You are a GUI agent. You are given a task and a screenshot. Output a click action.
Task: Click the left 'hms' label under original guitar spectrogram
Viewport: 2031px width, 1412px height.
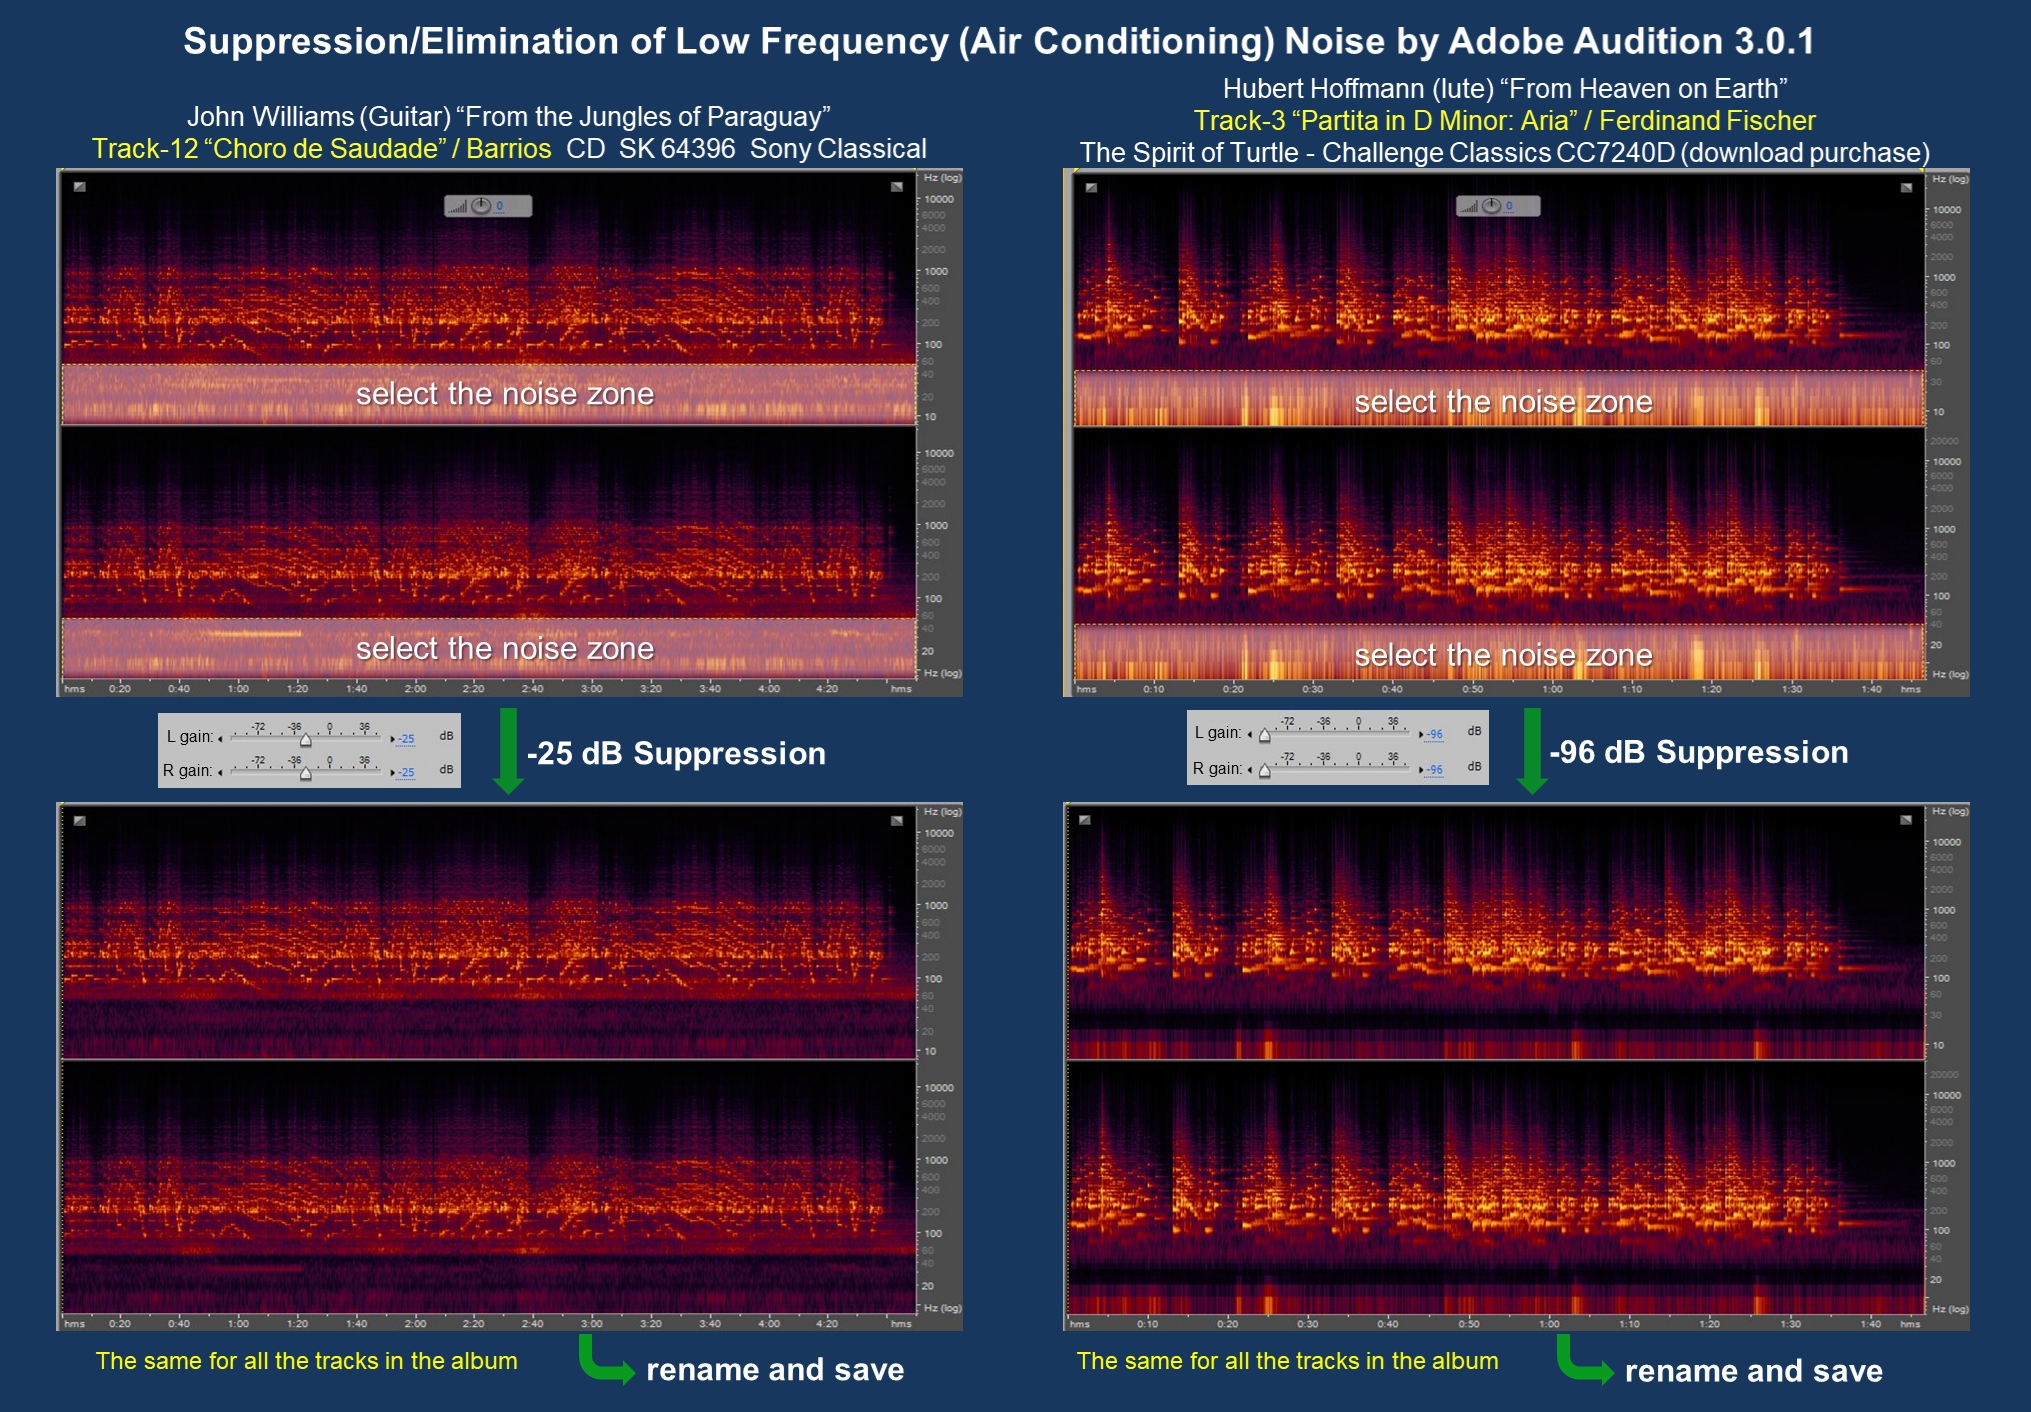74,689
